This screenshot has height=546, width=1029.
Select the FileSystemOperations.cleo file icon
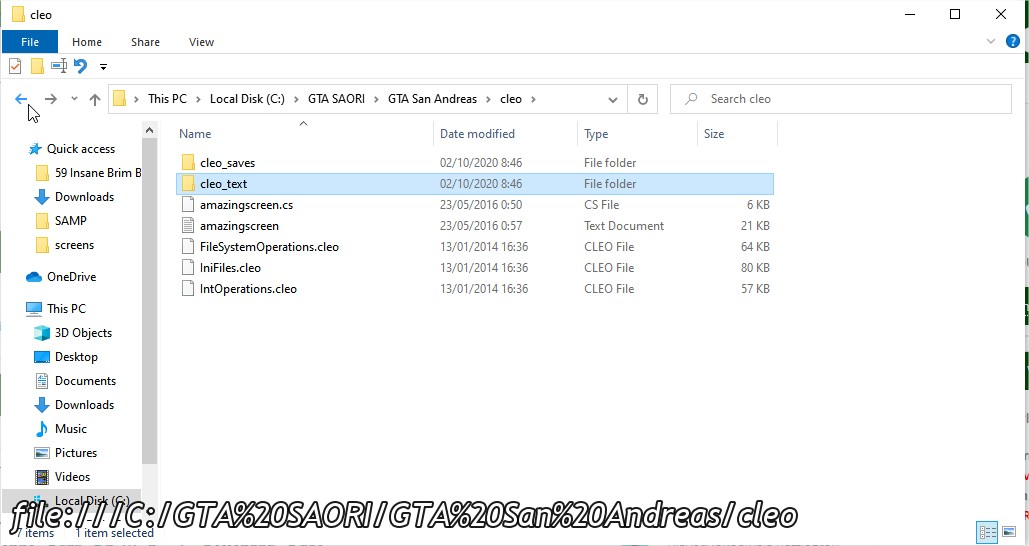tap(188, 247)
